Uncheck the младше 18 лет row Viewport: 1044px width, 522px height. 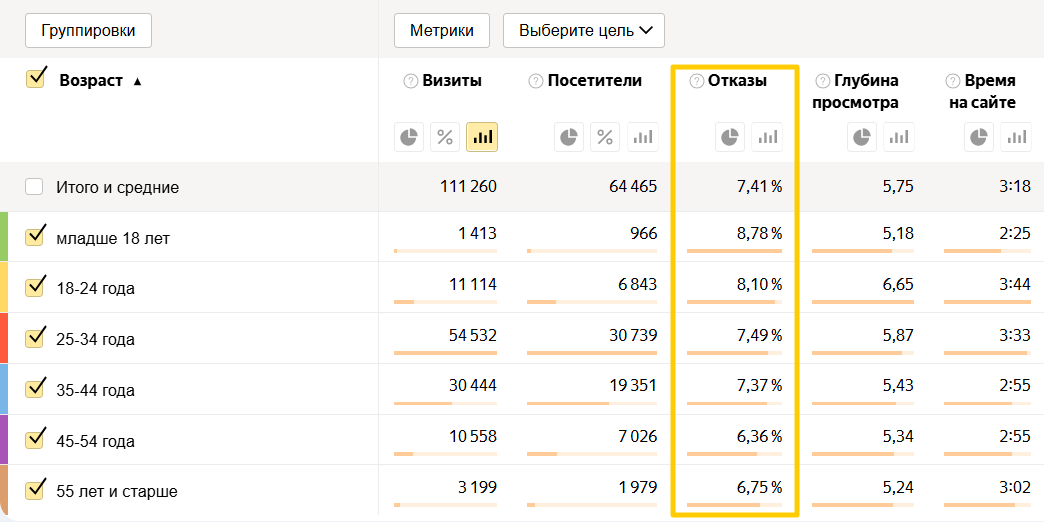click(36, 236)
